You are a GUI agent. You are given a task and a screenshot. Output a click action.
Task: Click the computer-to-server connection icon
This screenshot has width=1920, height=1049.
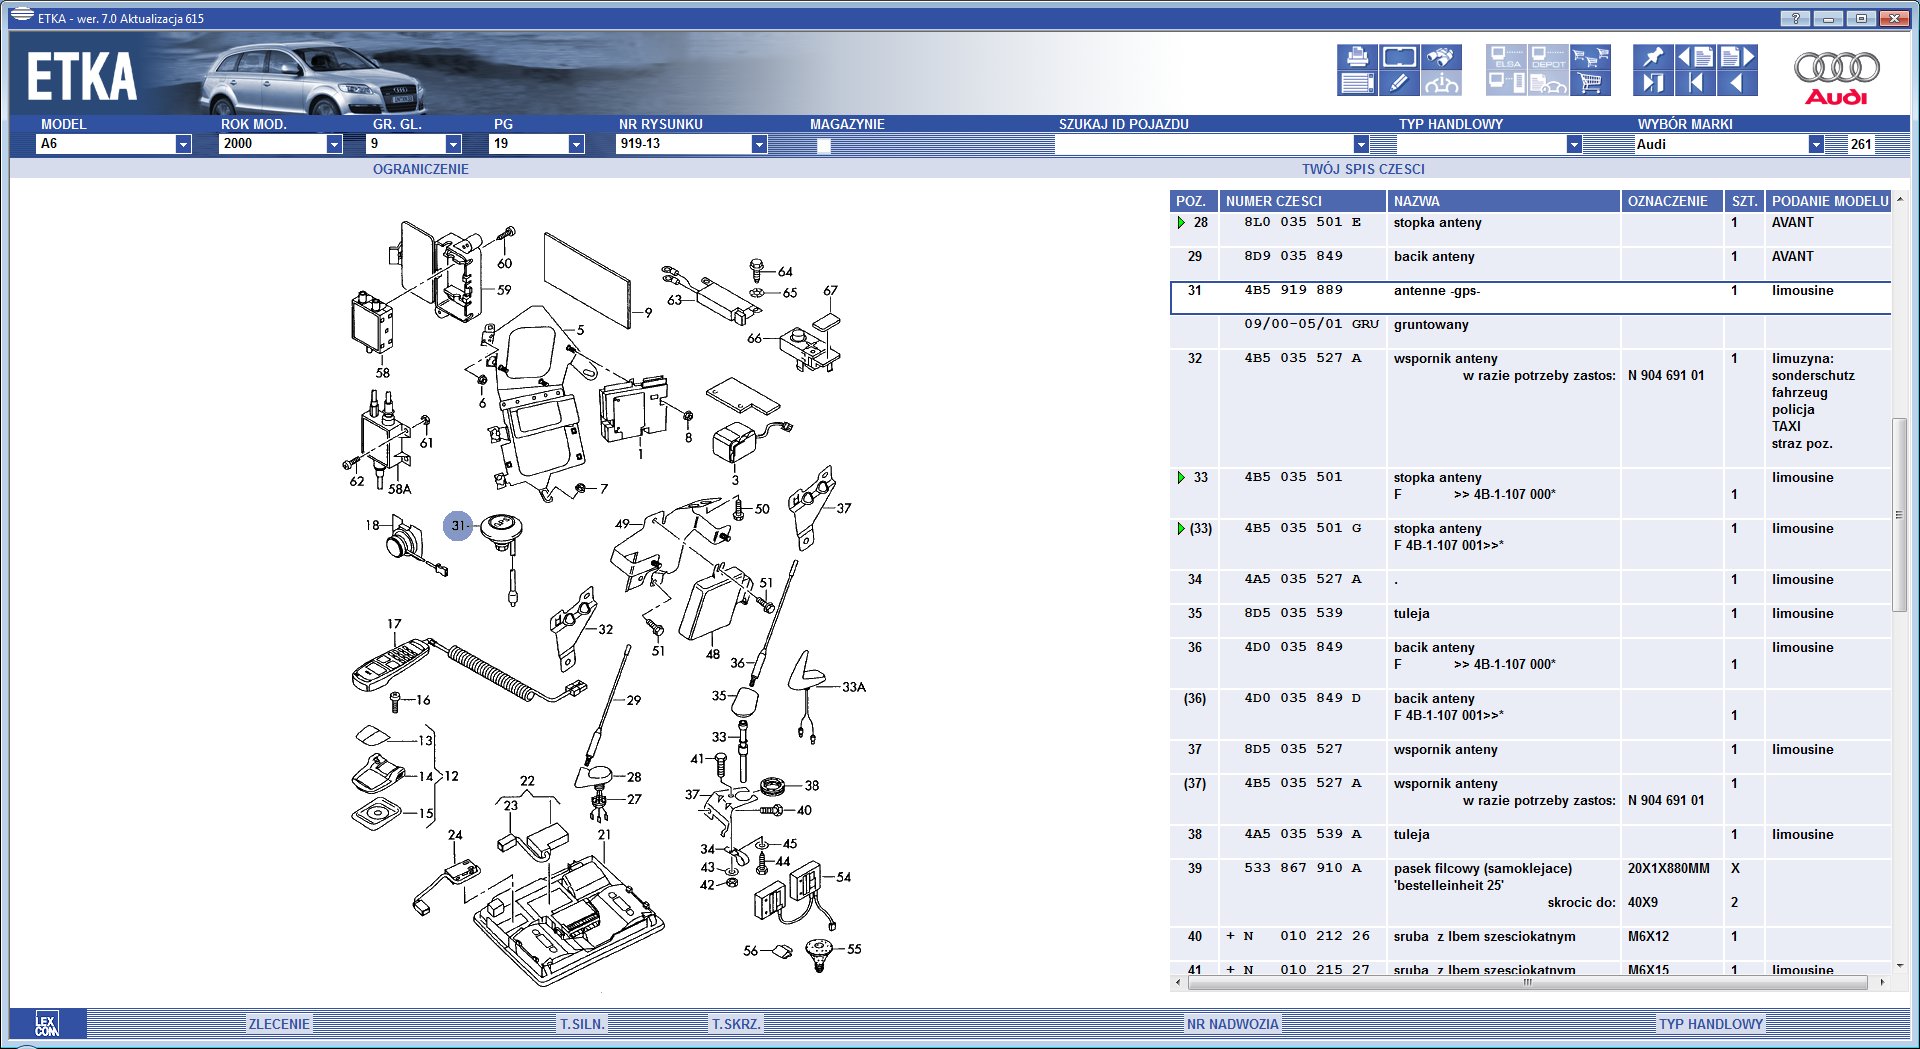pos(1506,83)
